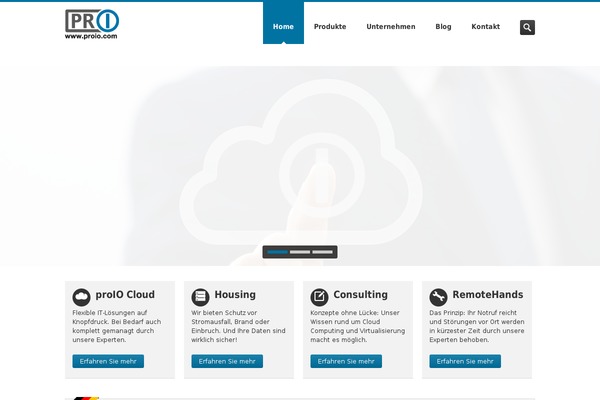
Task: Open the Home menu tab
Action: click(283, 23)
